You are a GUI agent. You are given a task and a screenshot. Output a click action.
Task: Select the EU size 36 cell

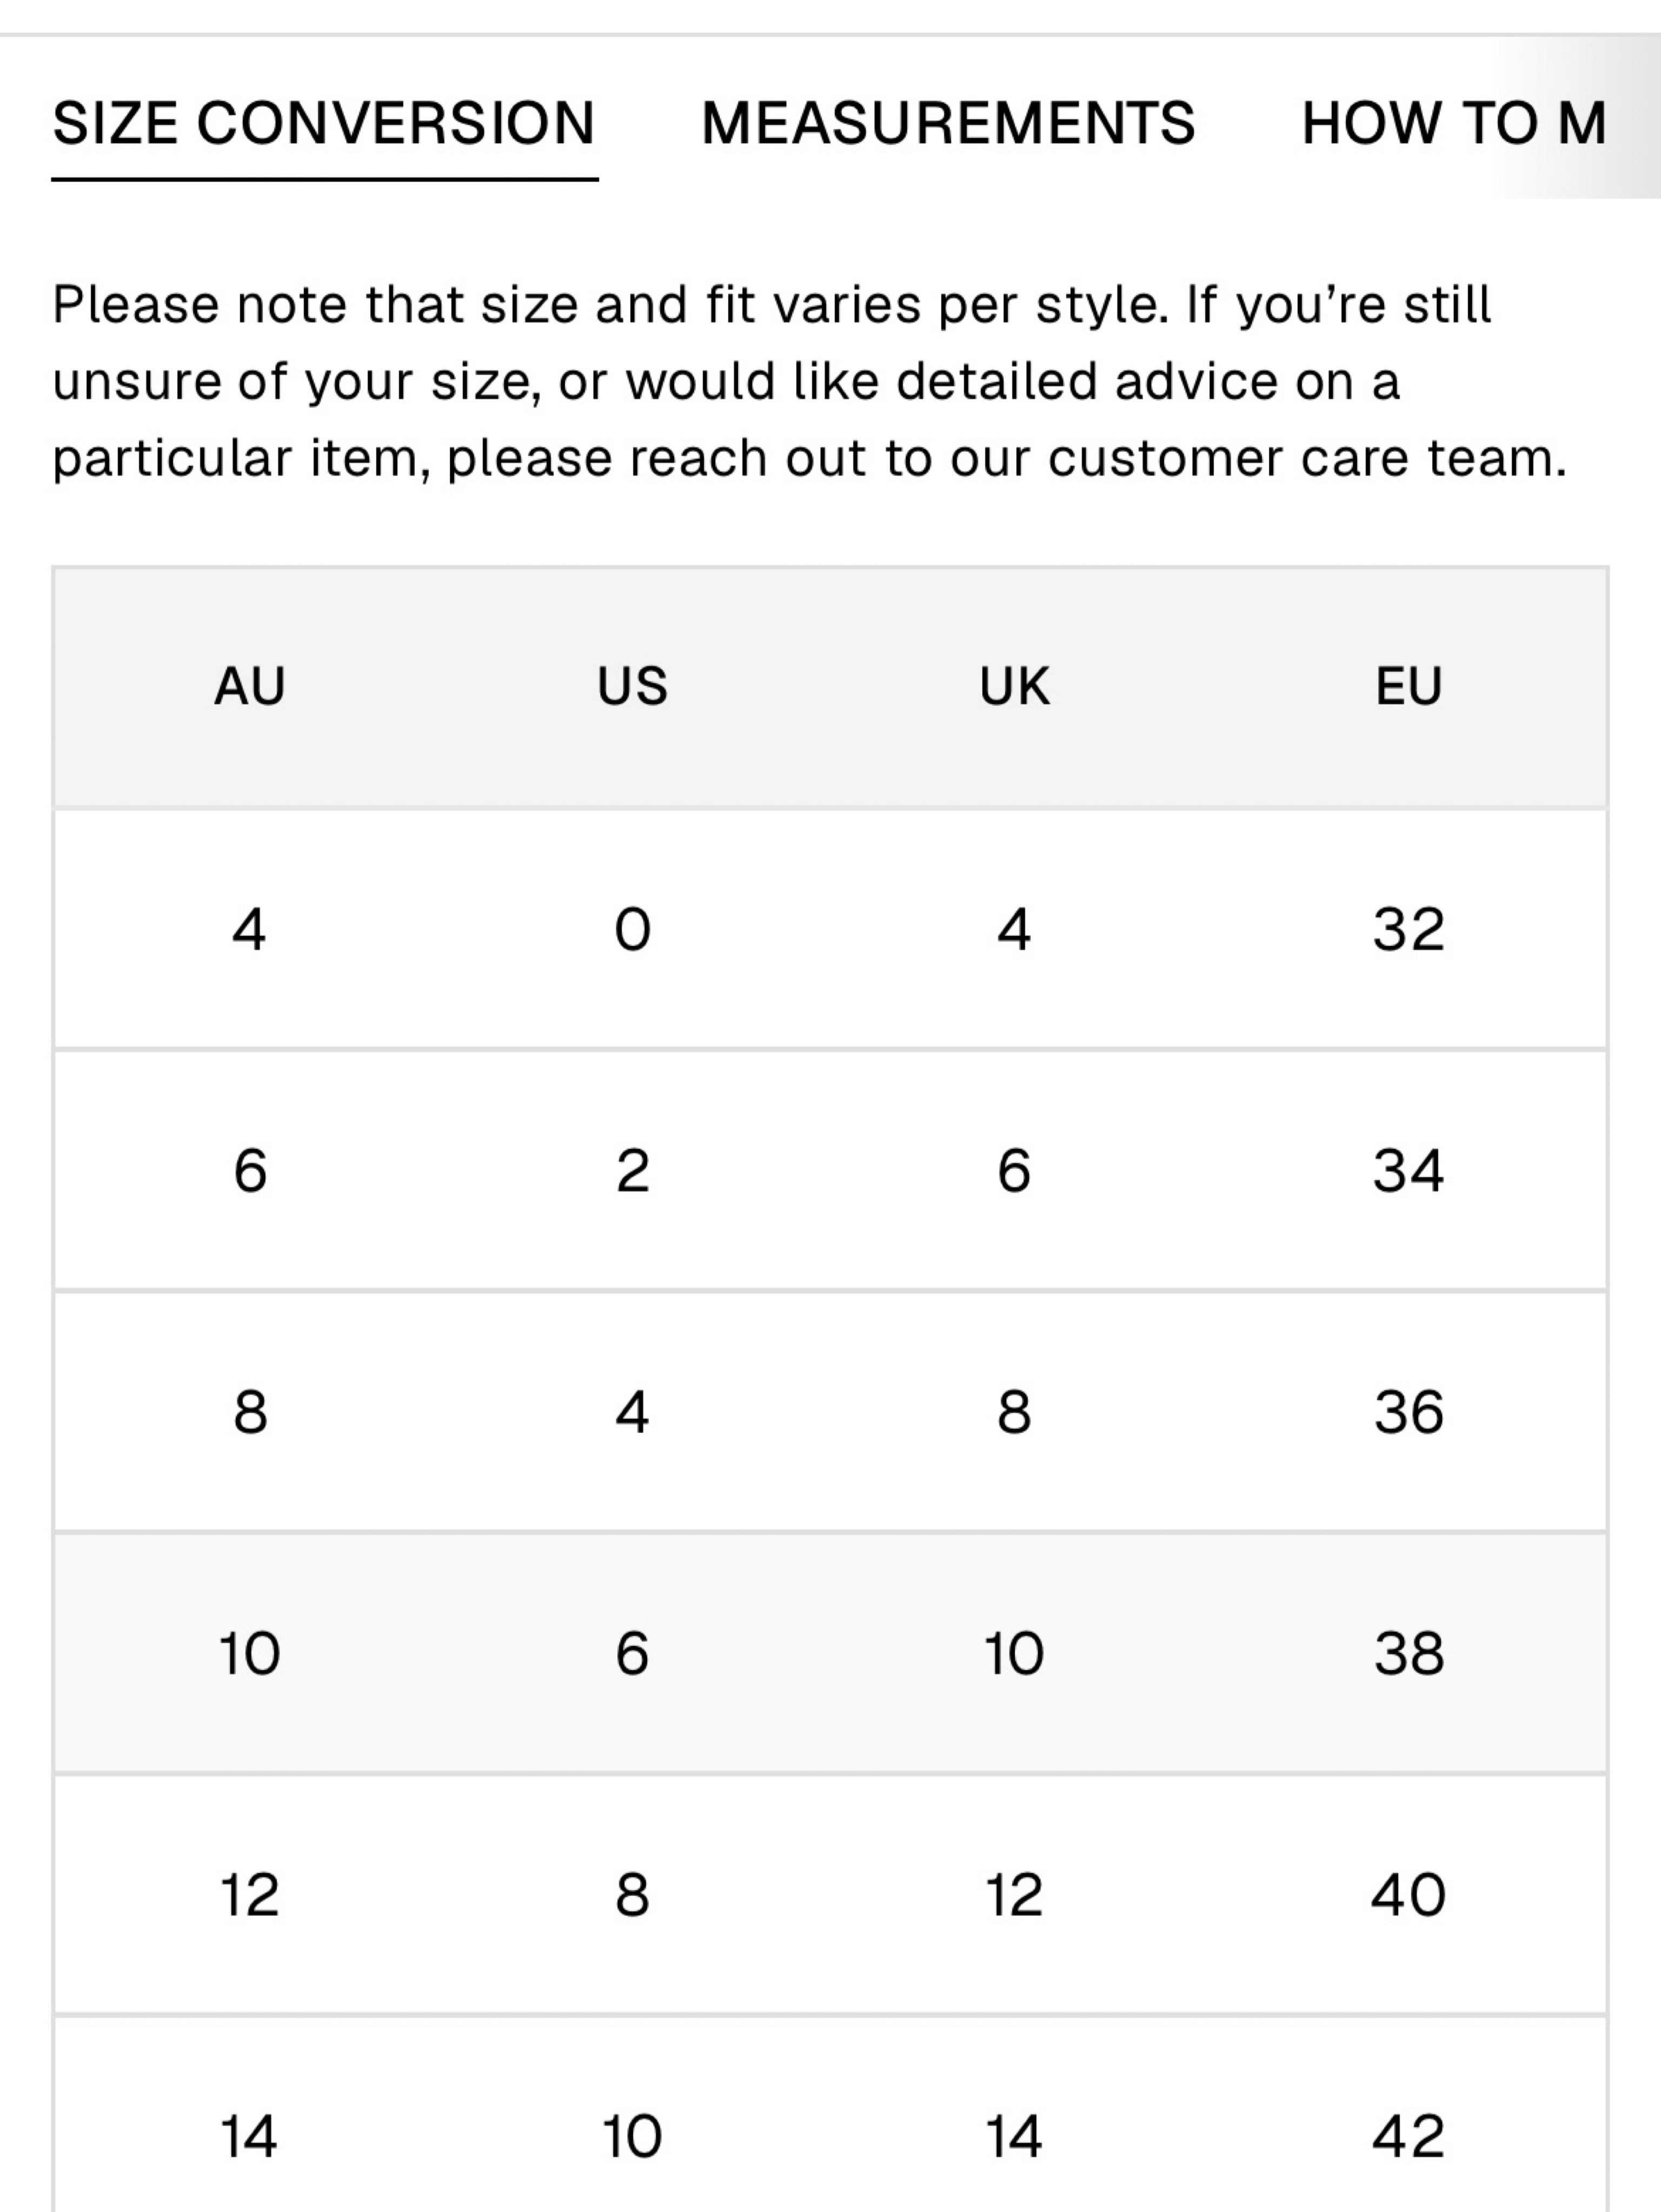[1408, 1412]
